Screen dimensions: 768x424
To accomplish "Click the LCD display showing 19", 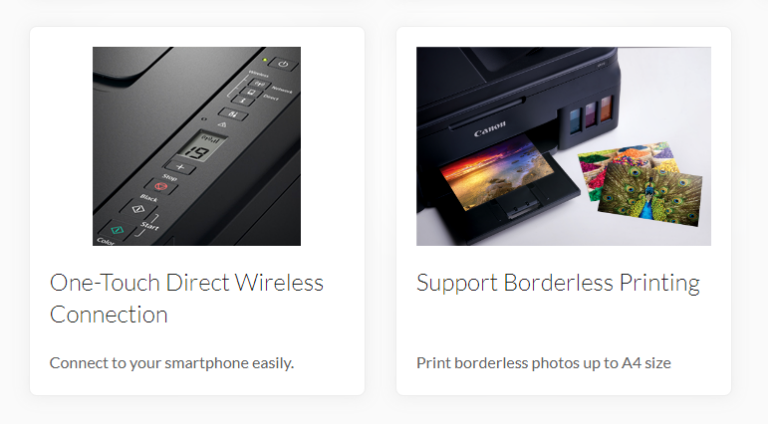I will tap(201, 147).
